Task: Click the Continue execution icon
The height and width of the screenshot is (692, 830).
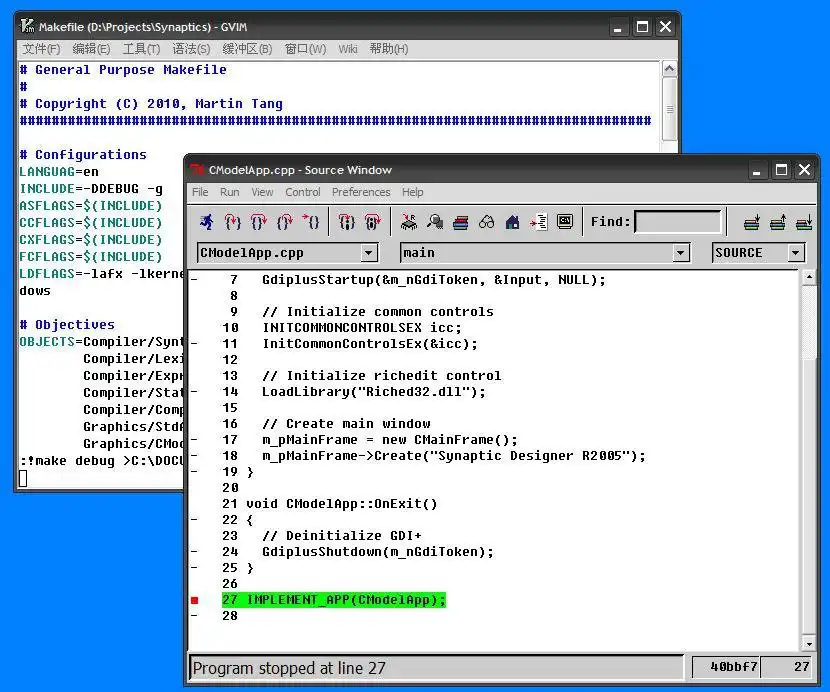Action: pos(311,222)
